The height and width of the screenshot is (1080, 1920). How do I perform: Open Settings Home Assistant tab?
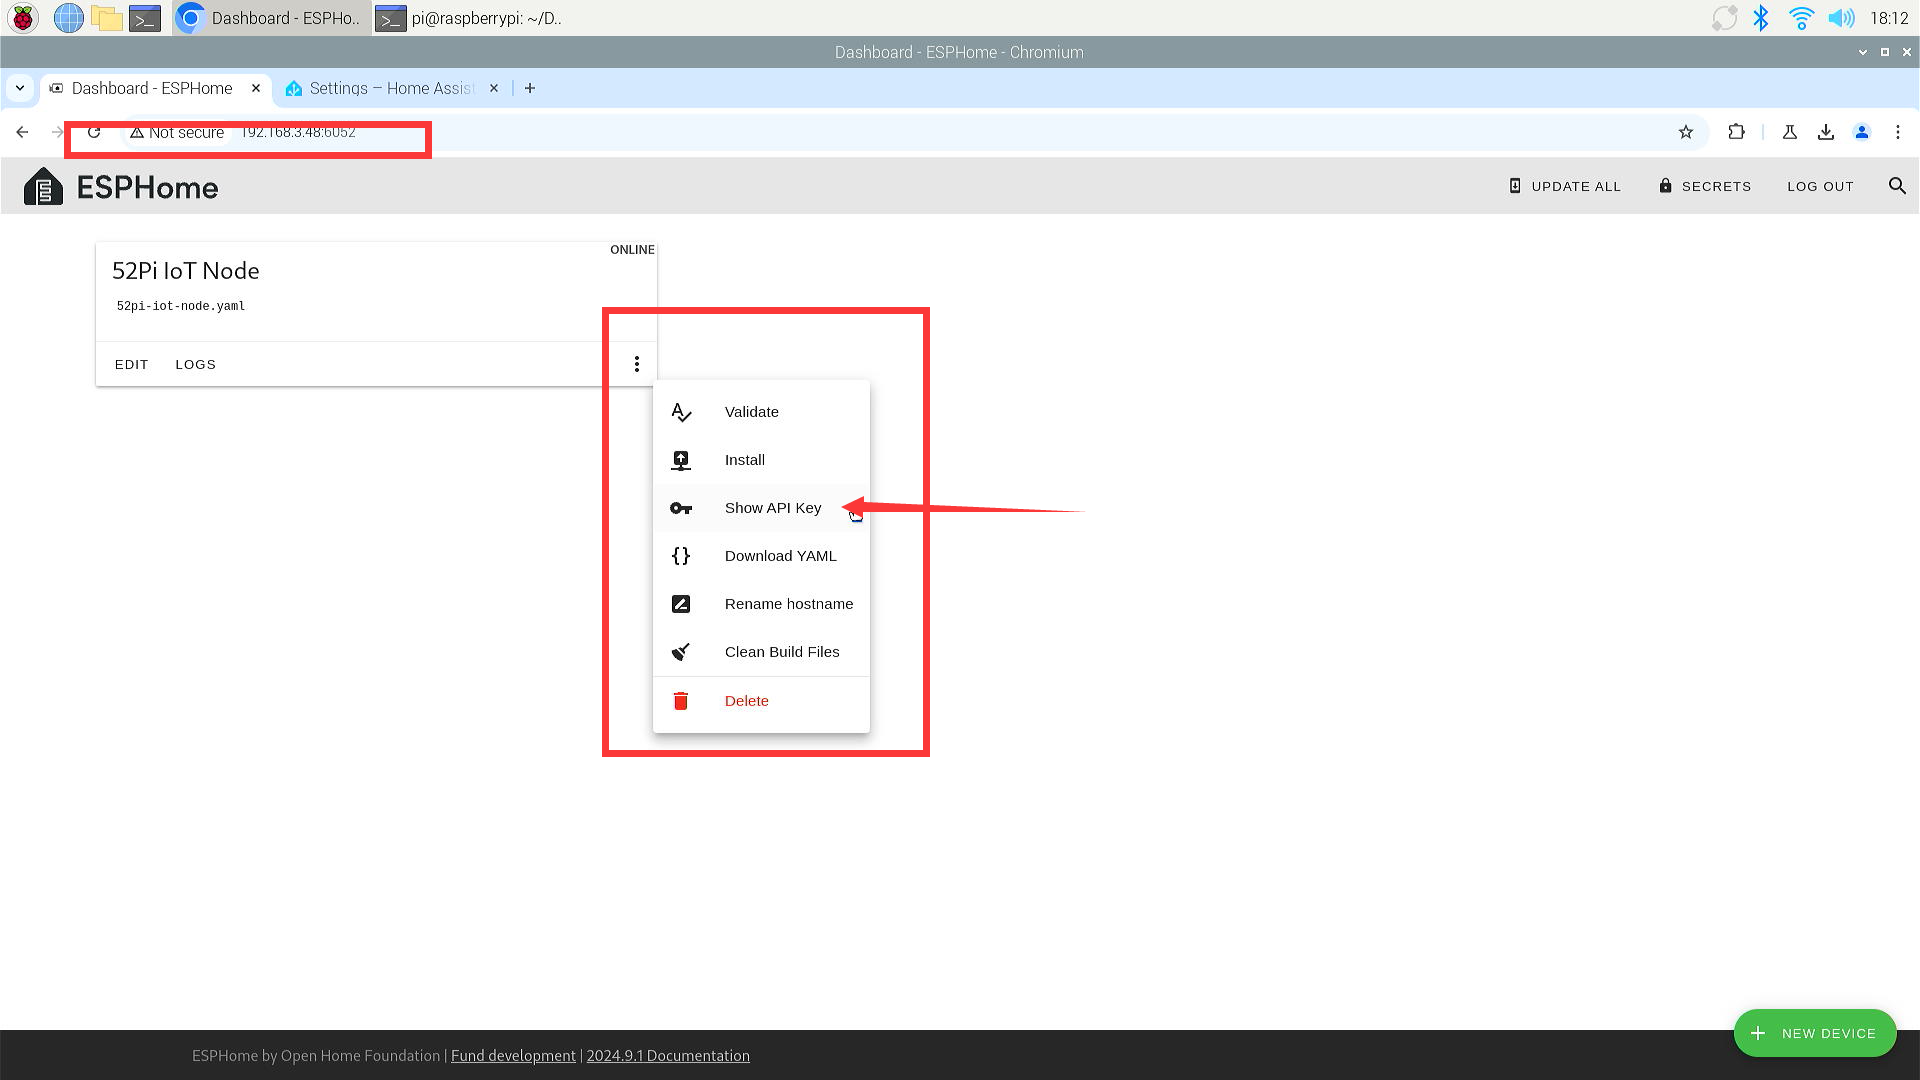388,88
